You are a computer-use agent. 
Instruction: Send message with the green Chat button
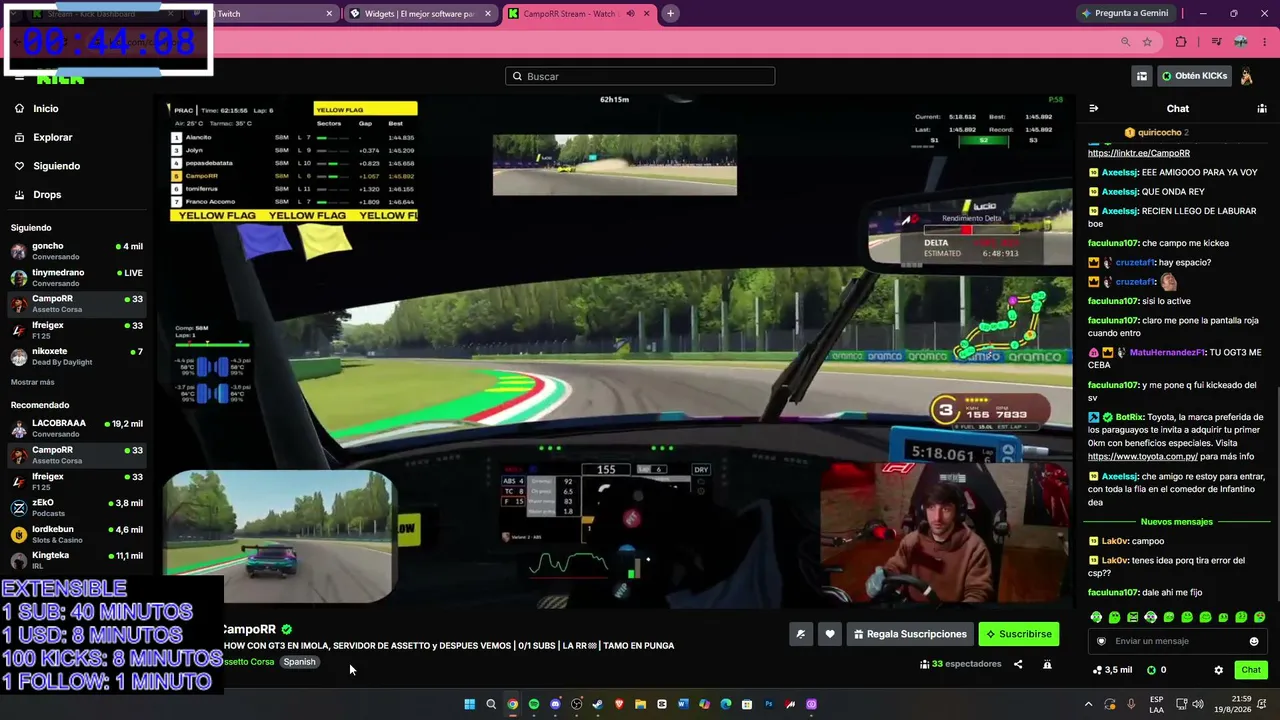pos(1251,670)
